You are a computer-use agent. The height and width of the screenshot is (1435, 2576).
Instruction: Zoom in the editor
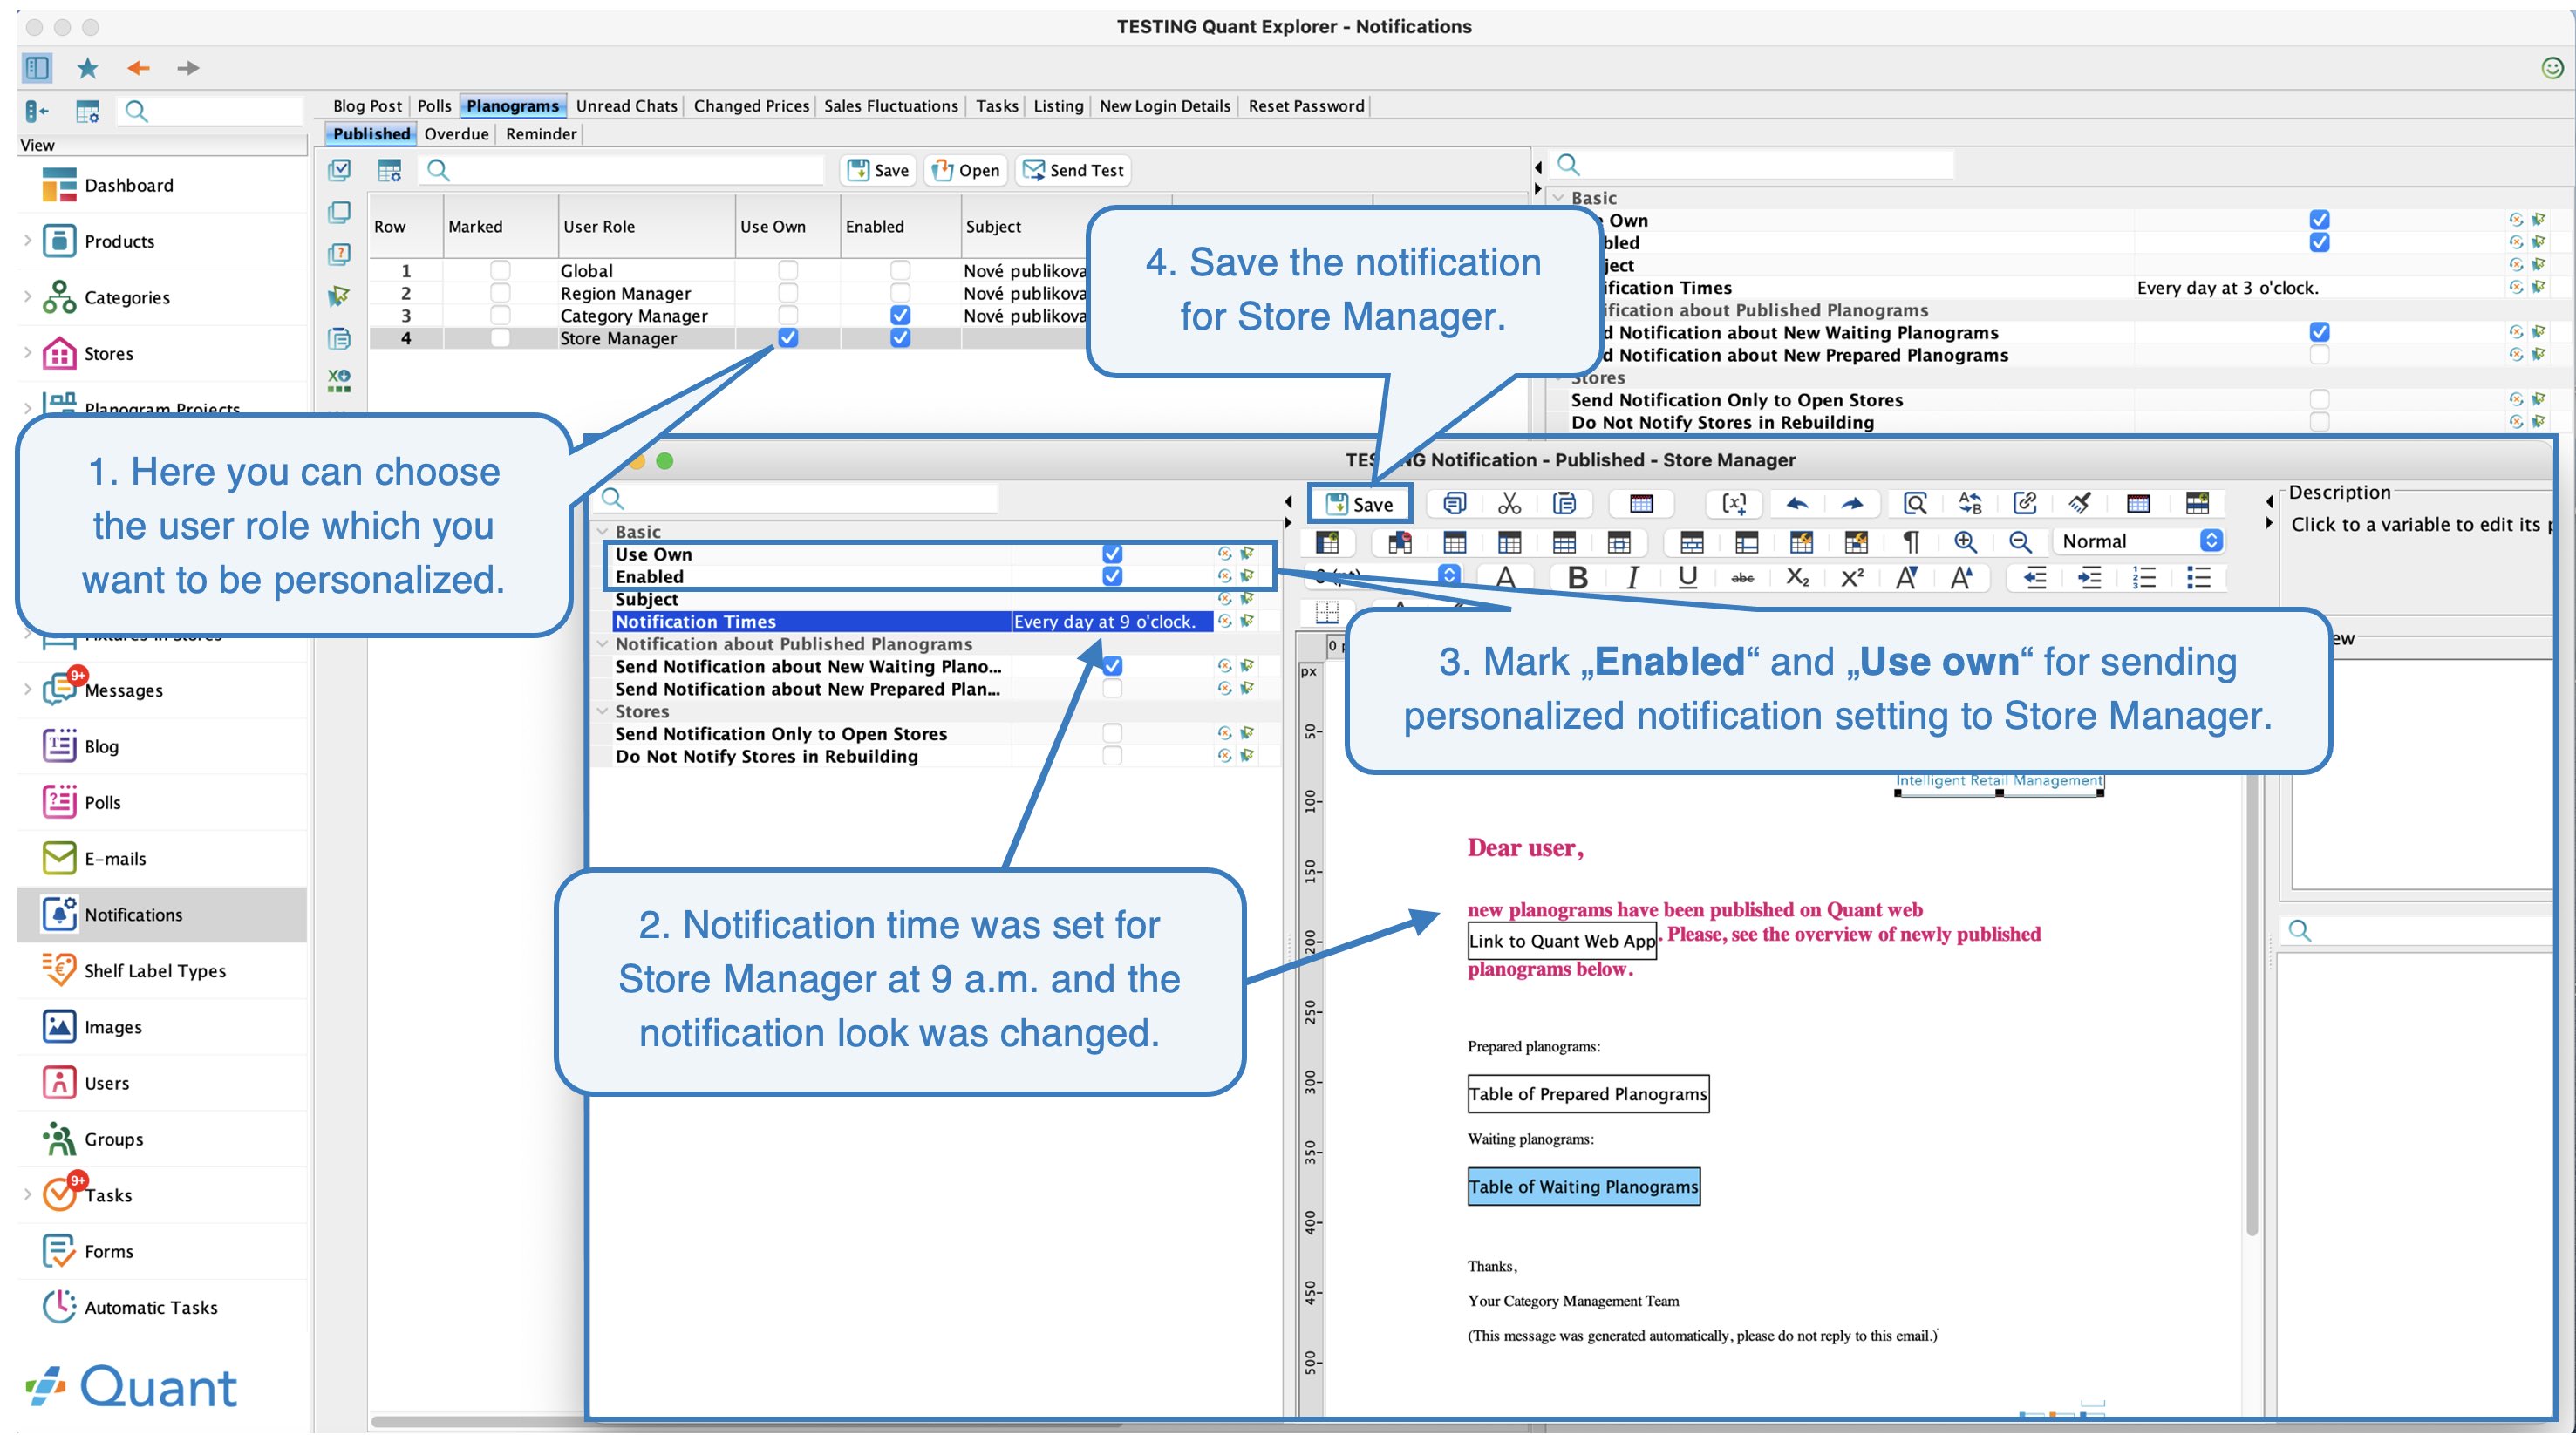1964,541
